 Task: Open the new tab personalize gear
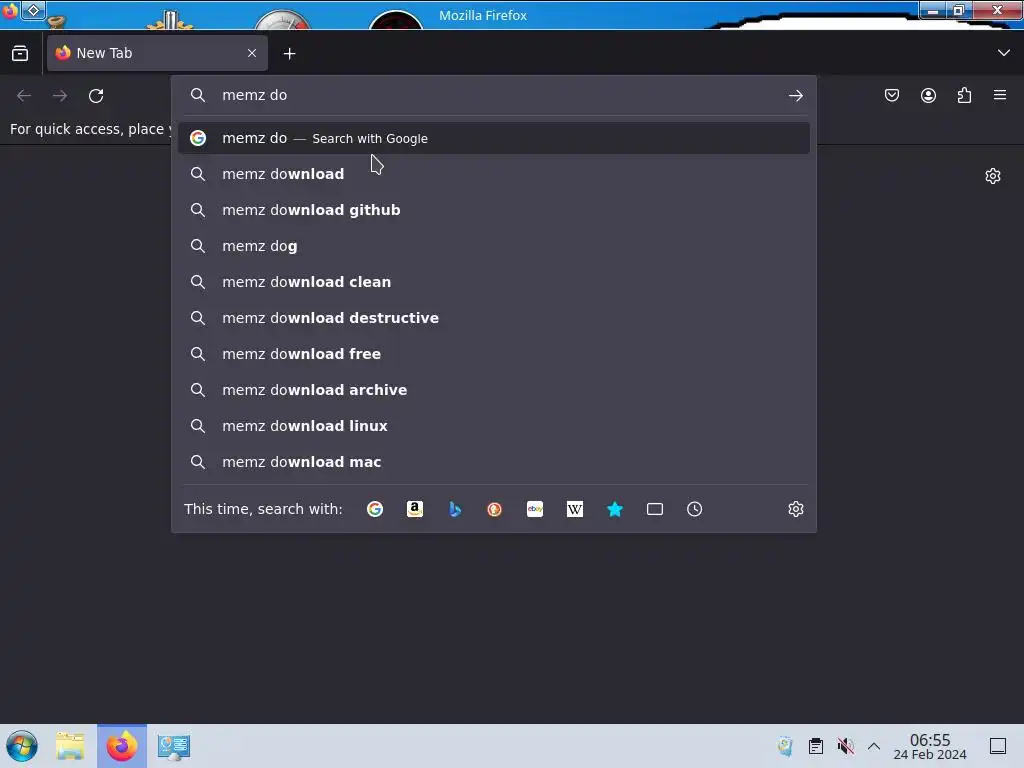pyautogui.click(x=993, y=176)
